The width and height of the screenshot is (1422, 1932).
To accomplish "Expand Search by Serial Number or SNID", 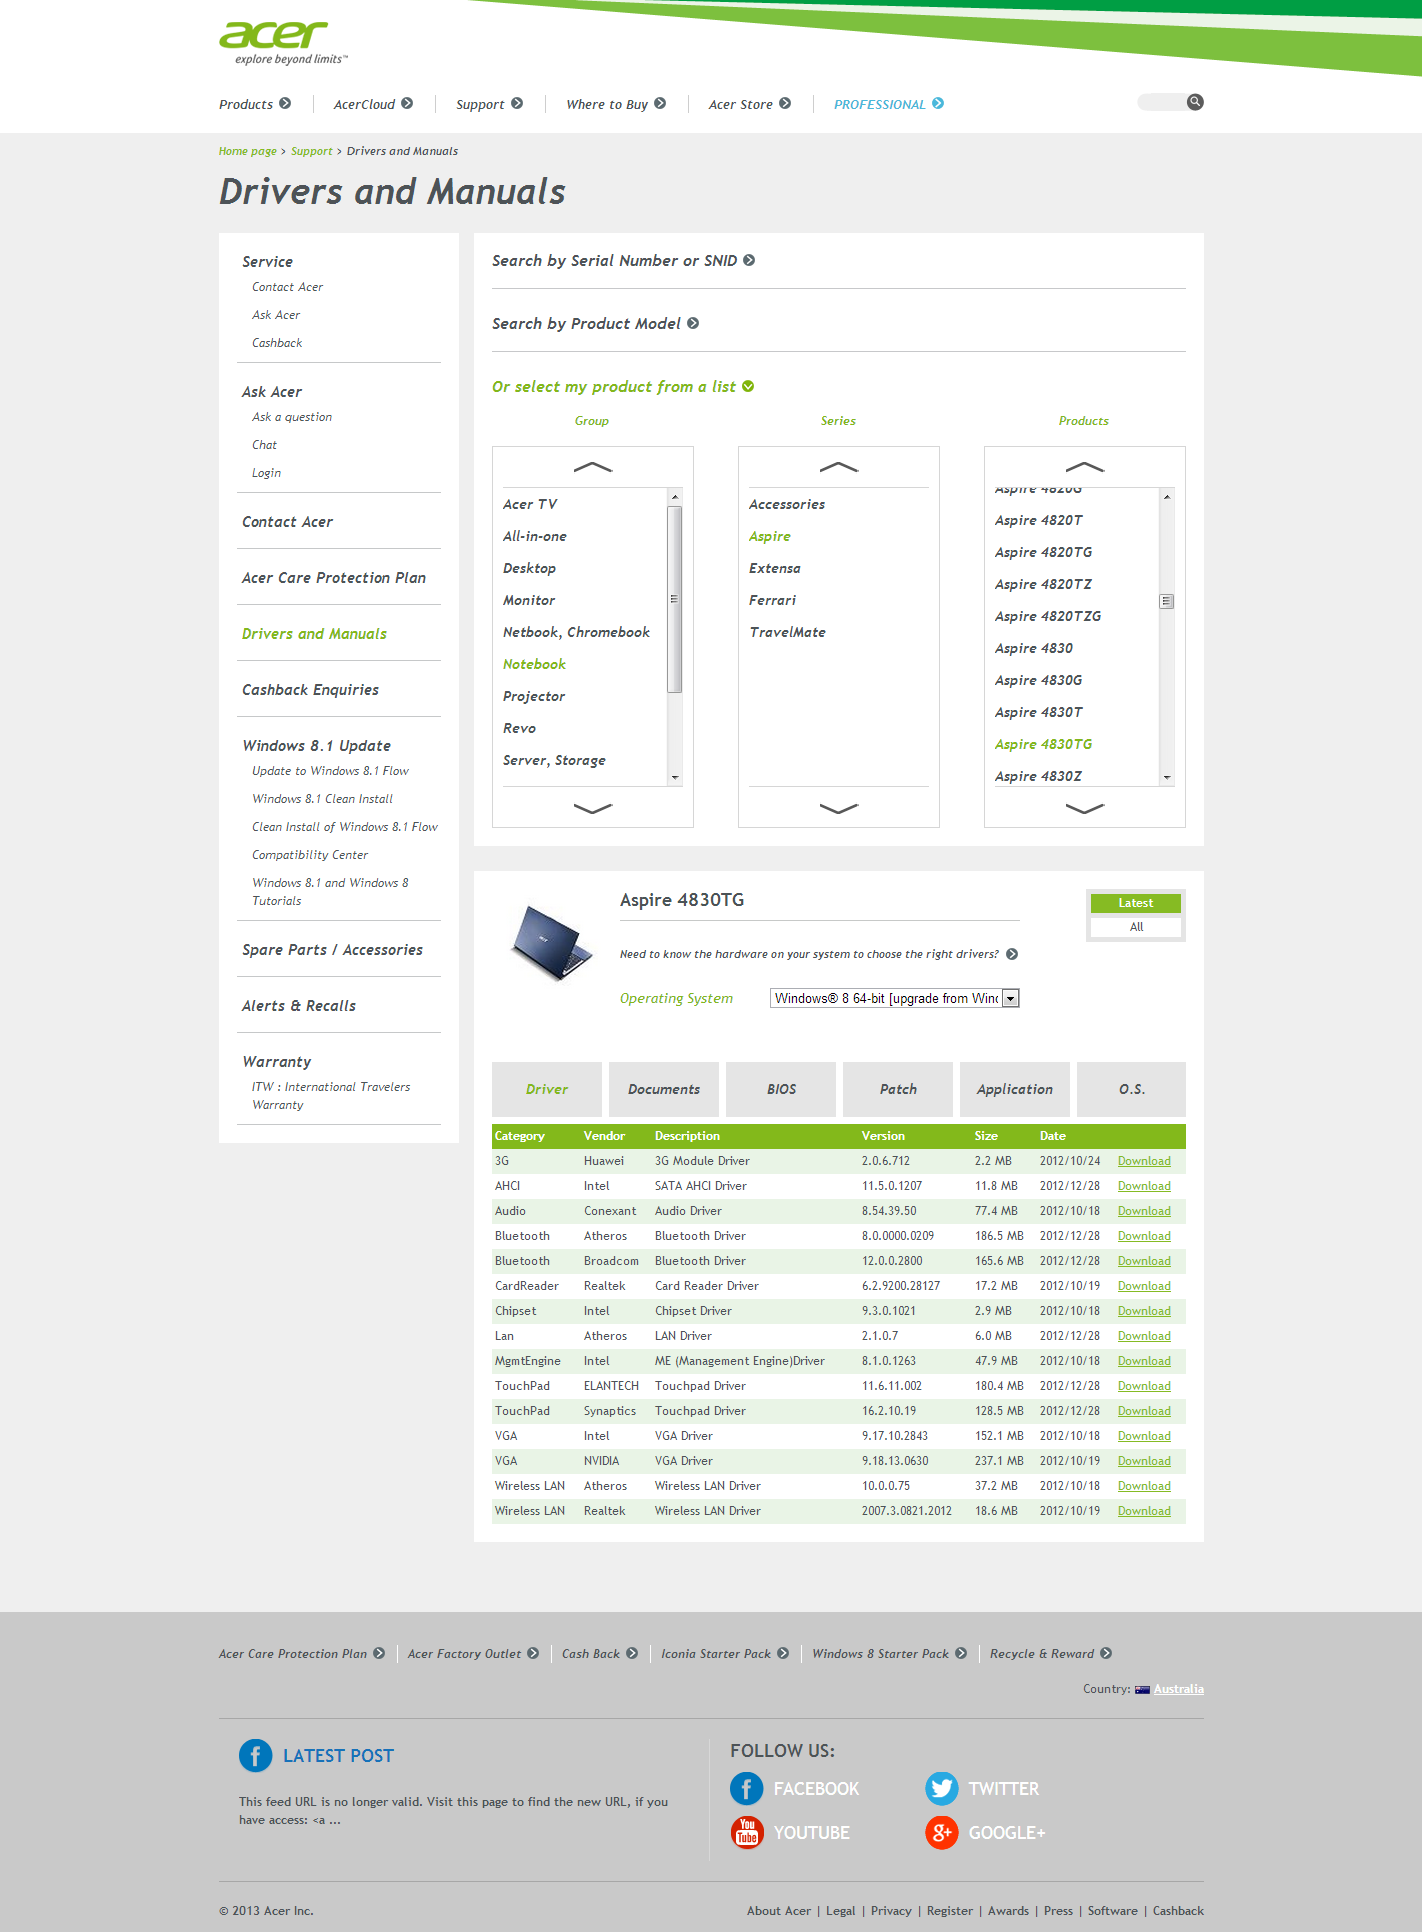I will (x=623, y=260).
